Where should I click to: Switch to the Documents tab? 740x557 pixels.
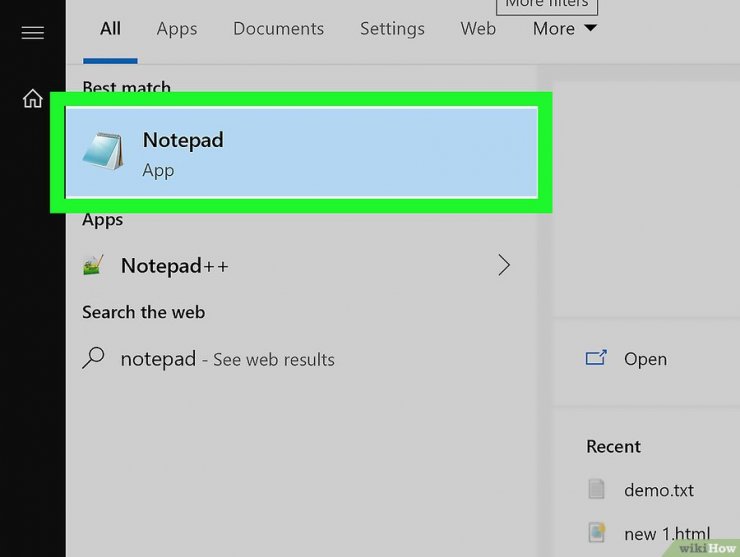278,29
